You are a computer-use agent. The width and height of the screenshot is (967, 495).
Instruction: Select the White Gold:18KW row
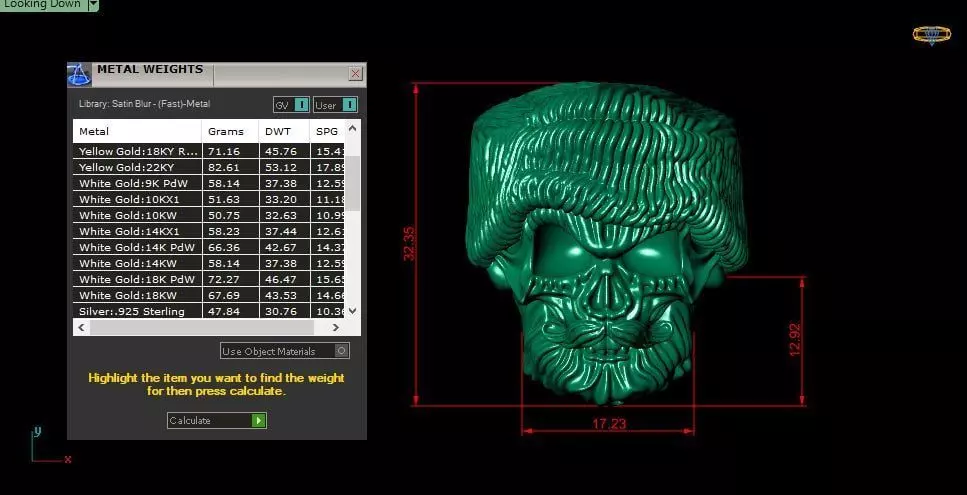(208, 295)
